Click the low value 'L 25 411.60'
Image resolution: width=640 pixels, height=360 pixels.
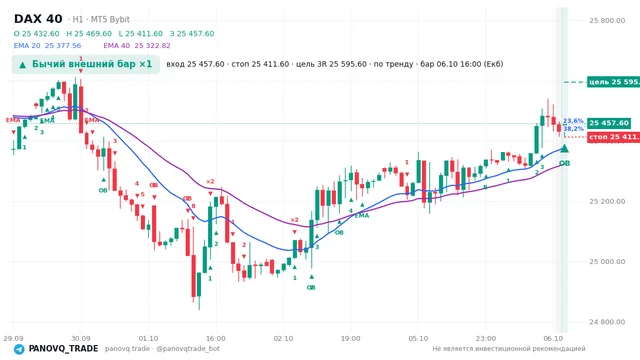click(x=141, y=33)
